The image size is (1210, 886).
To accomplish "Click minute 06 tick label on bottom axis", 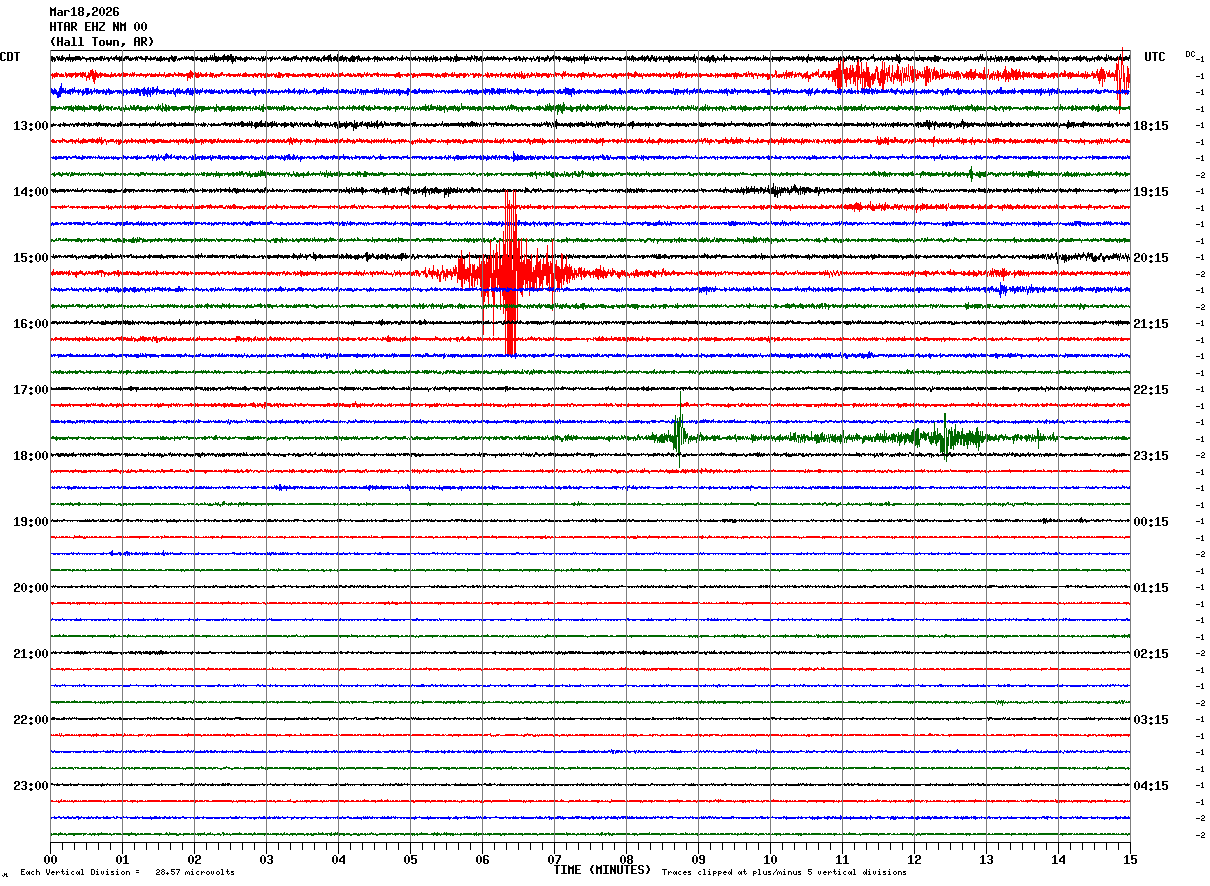I will coord(482,859).
